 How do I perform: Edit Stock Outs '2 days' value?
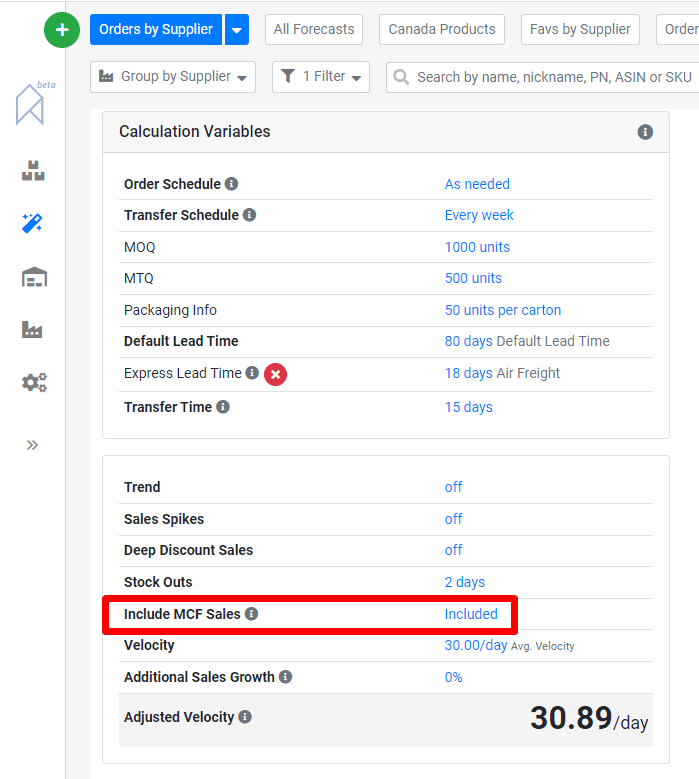(x=465, y=582)
